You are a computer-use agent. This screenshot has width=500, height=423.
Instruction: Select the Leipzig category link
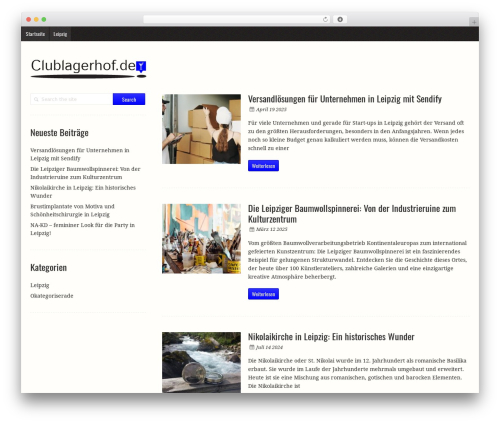click(40, 285)
